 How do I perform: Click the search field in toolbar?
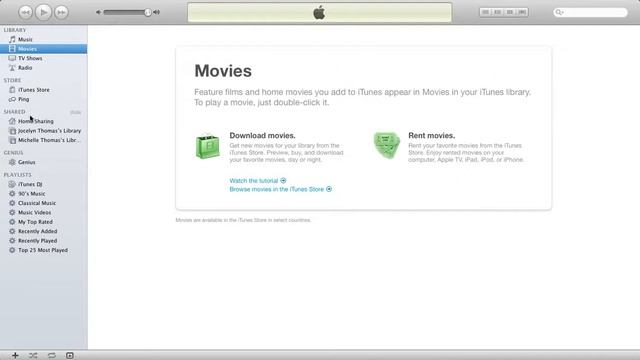coord(590,12)
